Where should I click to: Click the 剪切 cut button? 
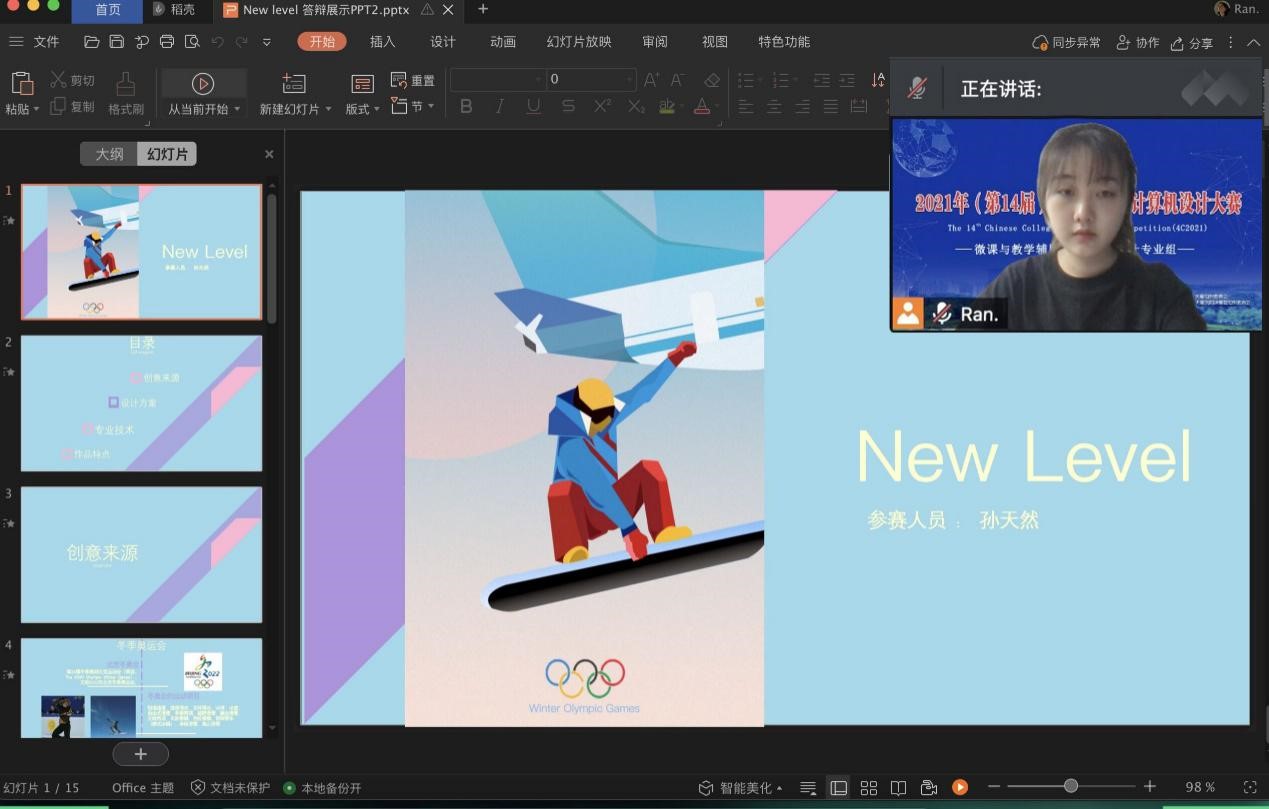click(x=72, y=80)
